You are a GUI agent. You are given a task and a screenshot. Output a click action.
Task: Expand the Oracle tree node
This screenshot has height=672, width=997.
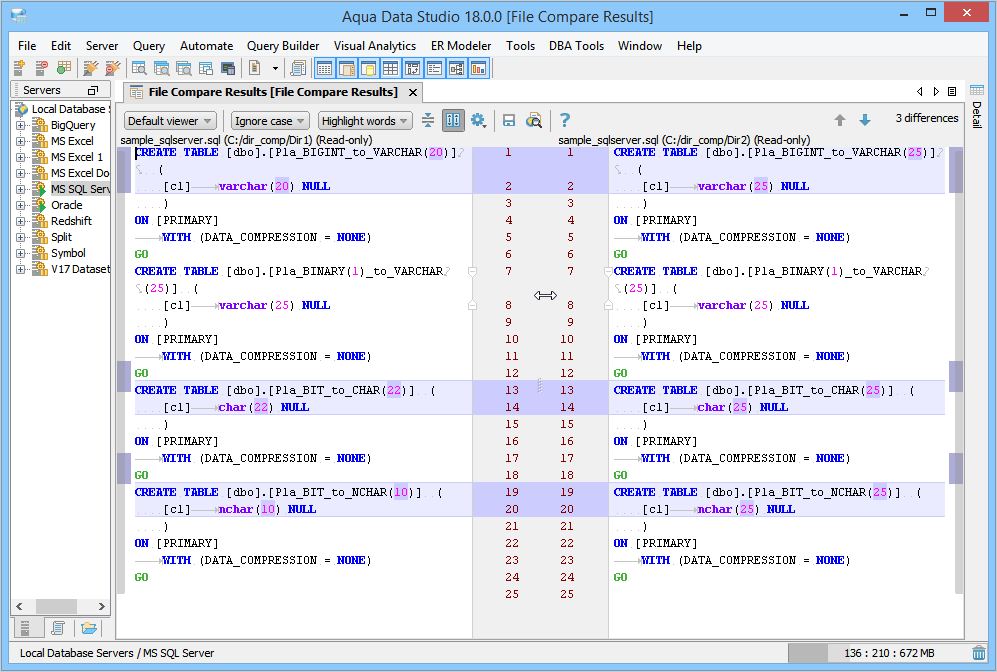[x=20, y=205]
